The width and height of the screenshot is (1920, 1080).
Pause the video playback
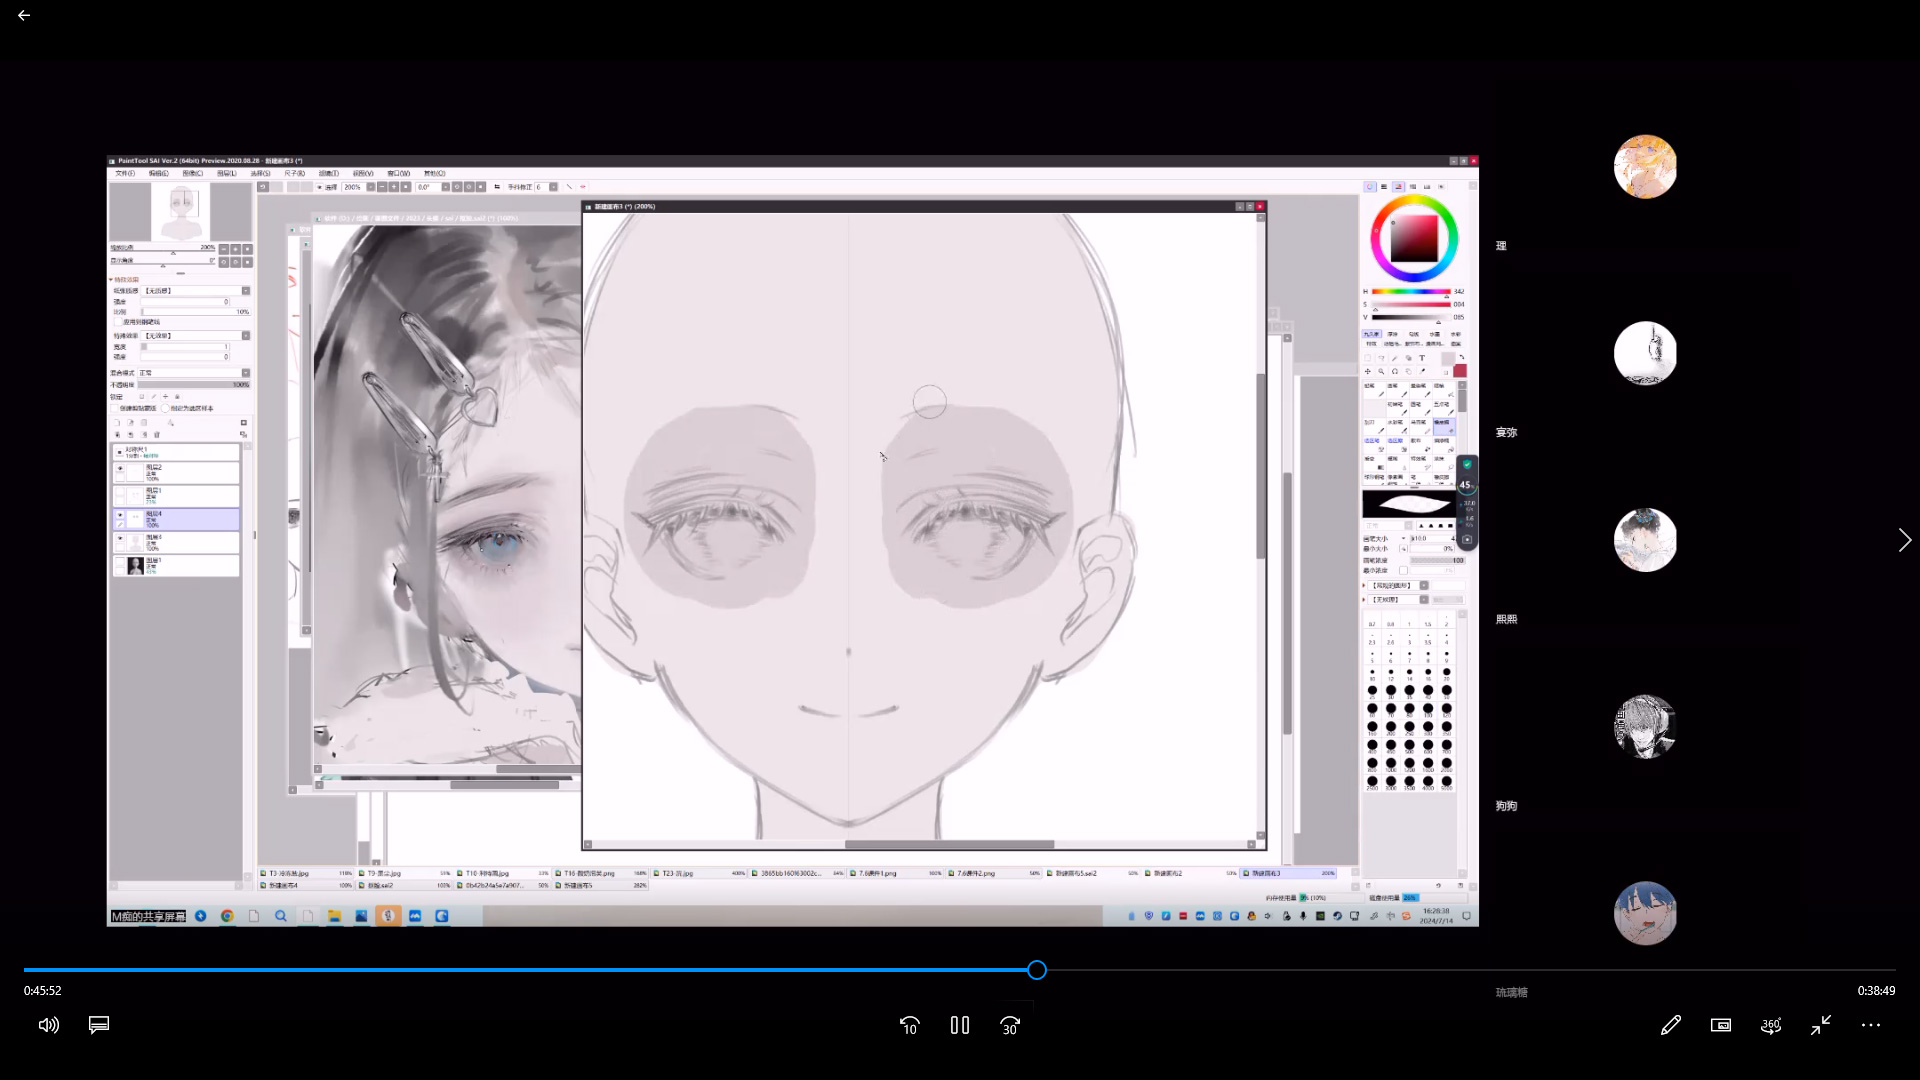[x=959, y=1025]
